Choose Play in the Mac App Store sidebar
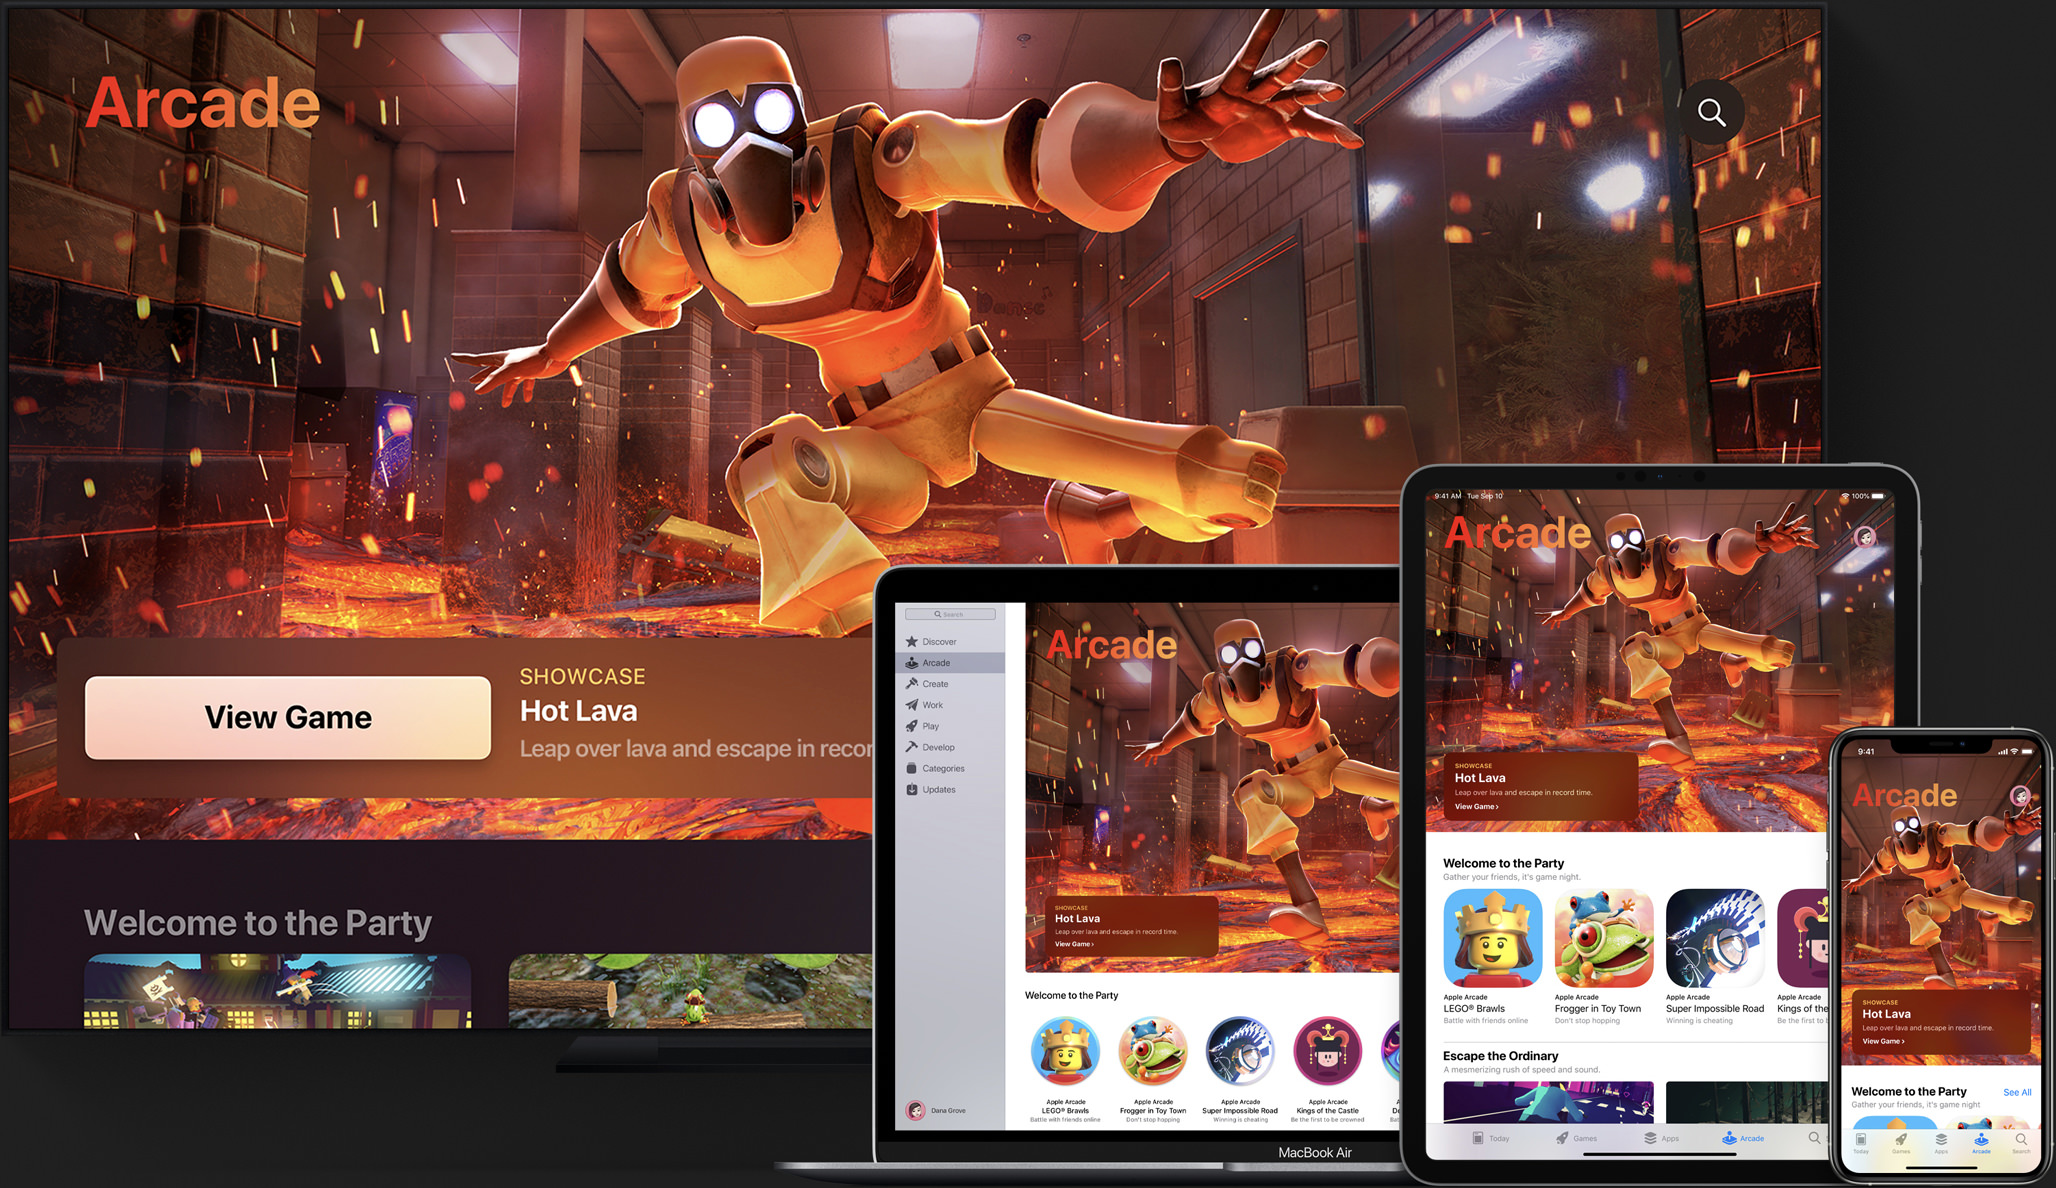This screenshot has height=1188, width=2056. (x=930, y=726)
